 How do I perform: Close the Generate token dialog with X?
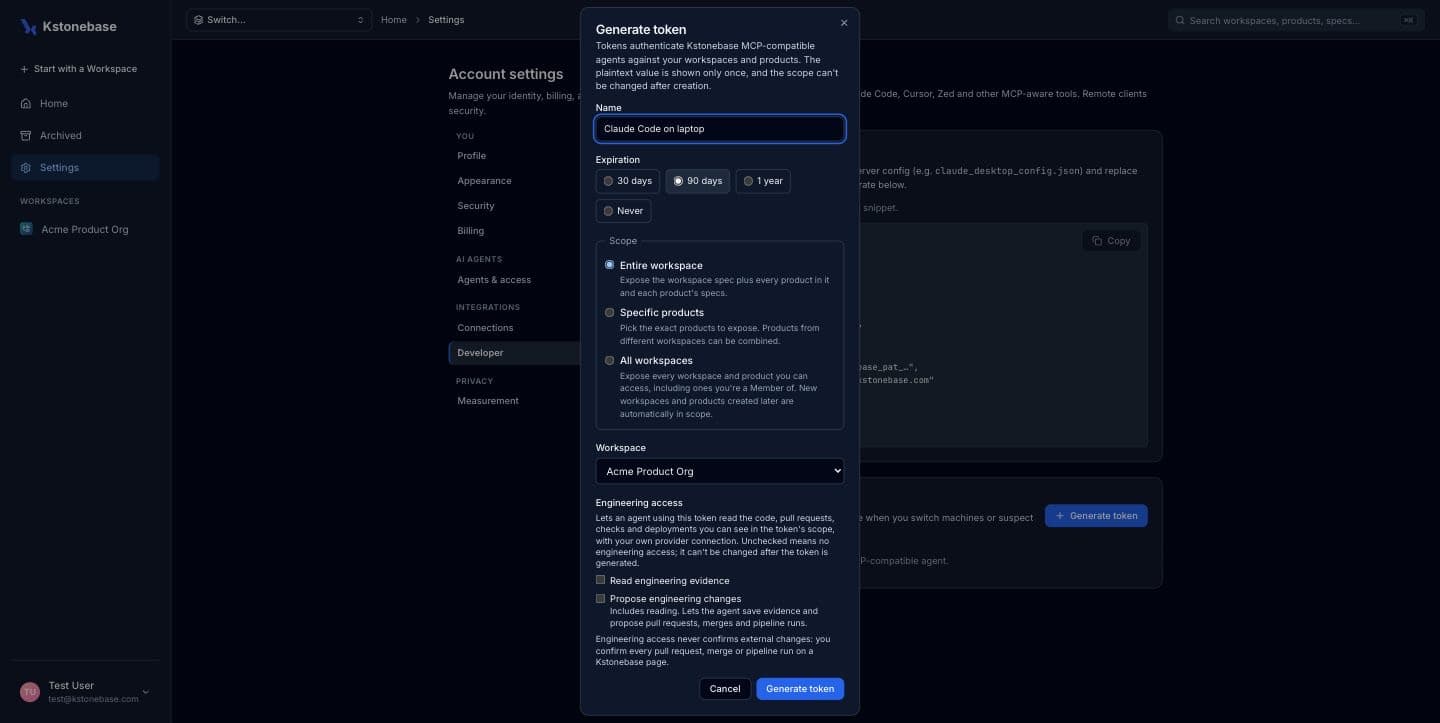844,23
